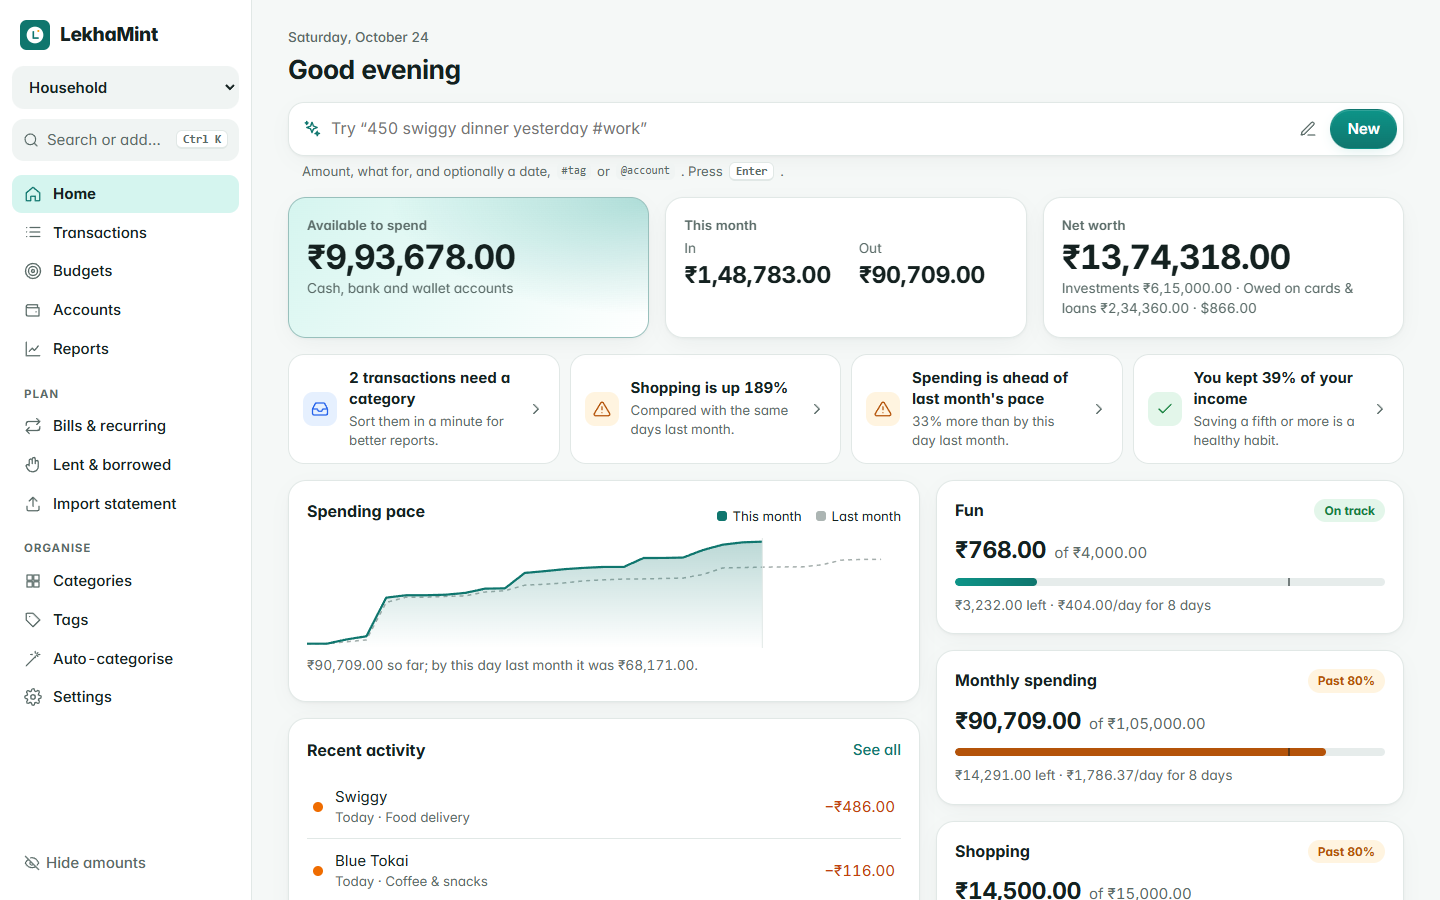Focus the Search or add field
Screen dimensions: 1440x900
[125, 140]
